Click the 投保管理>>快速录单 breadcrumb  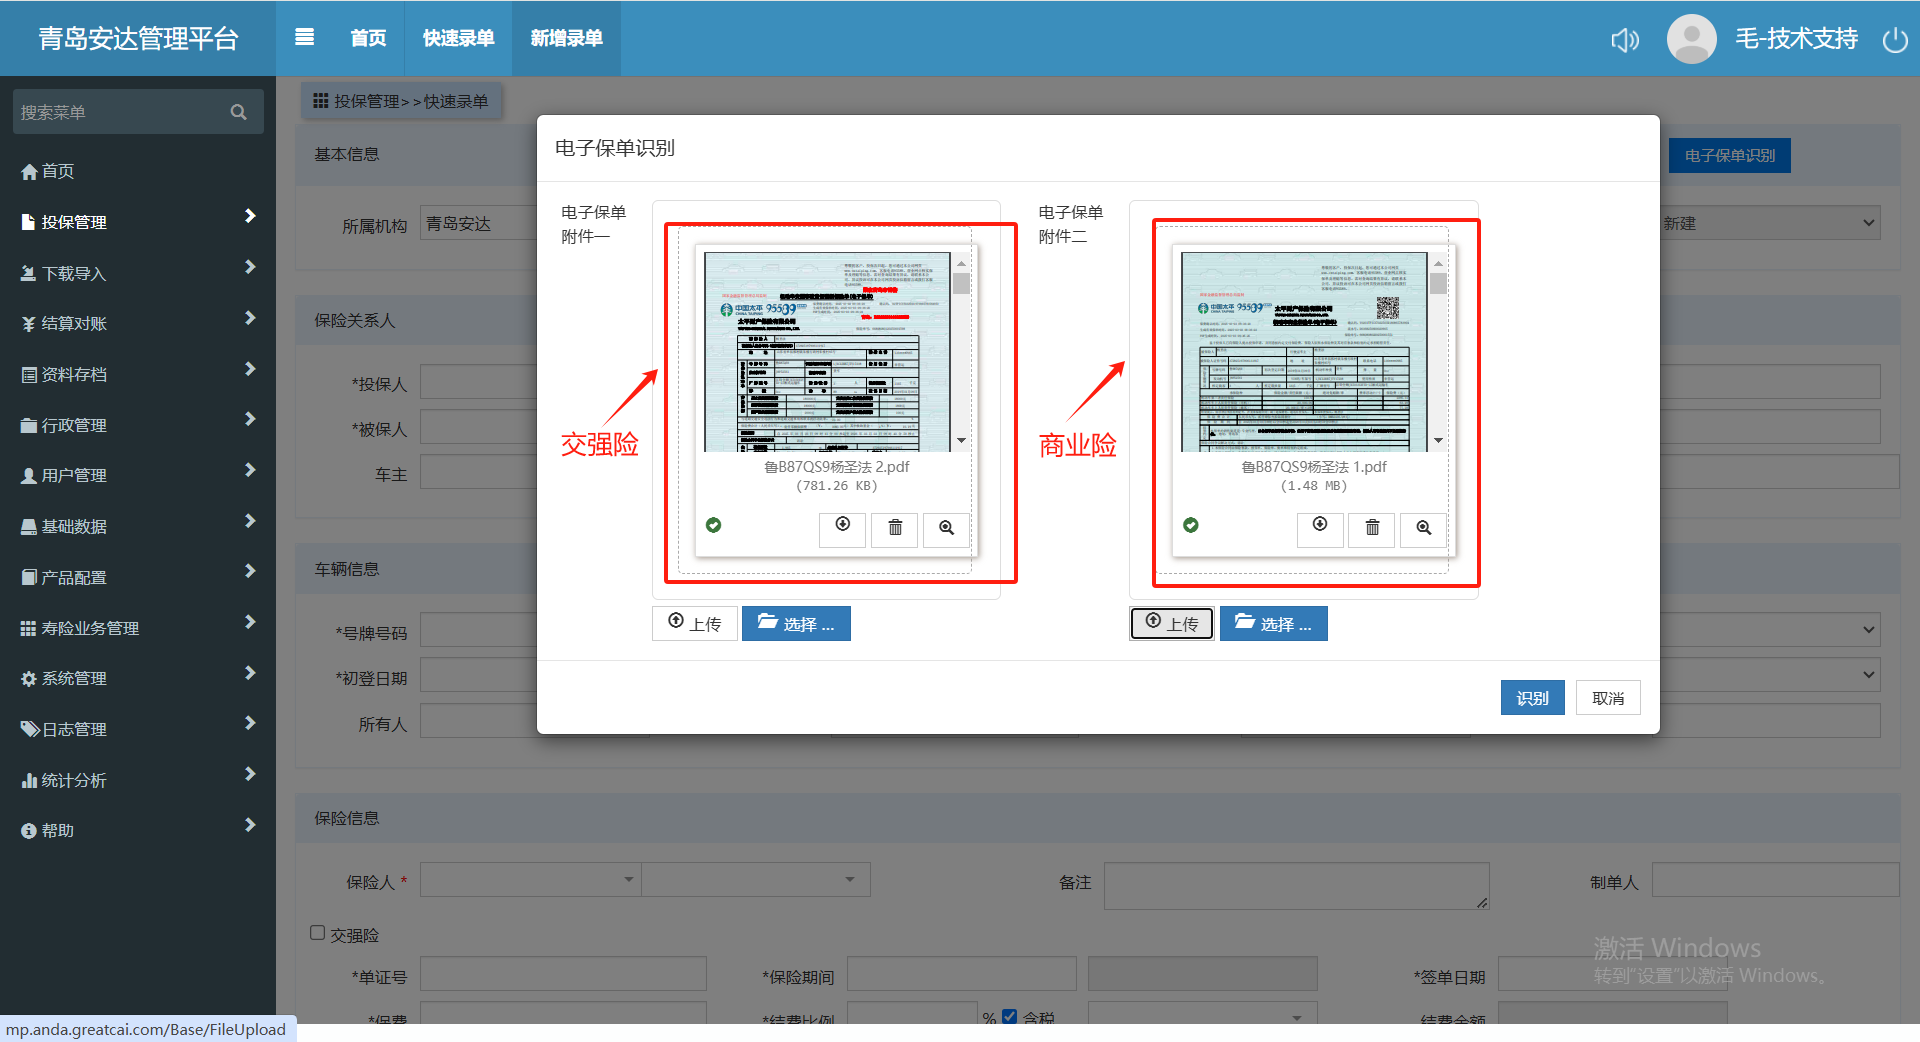click(401, 101)
